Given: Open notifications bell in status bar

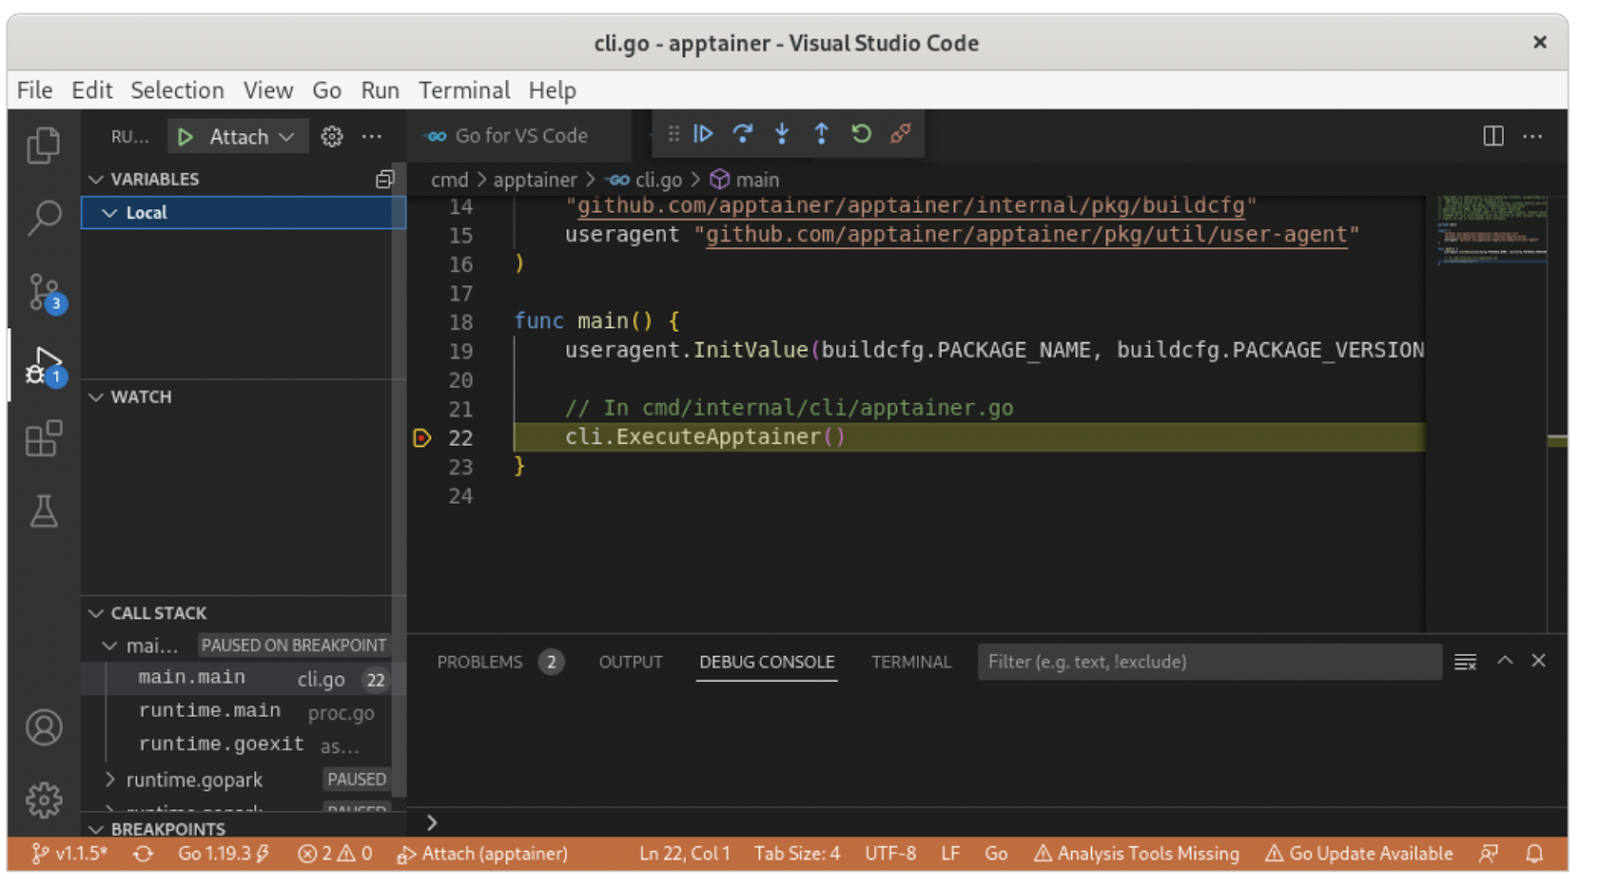Looking at the screenshot, I should (x=1534, y=854).
